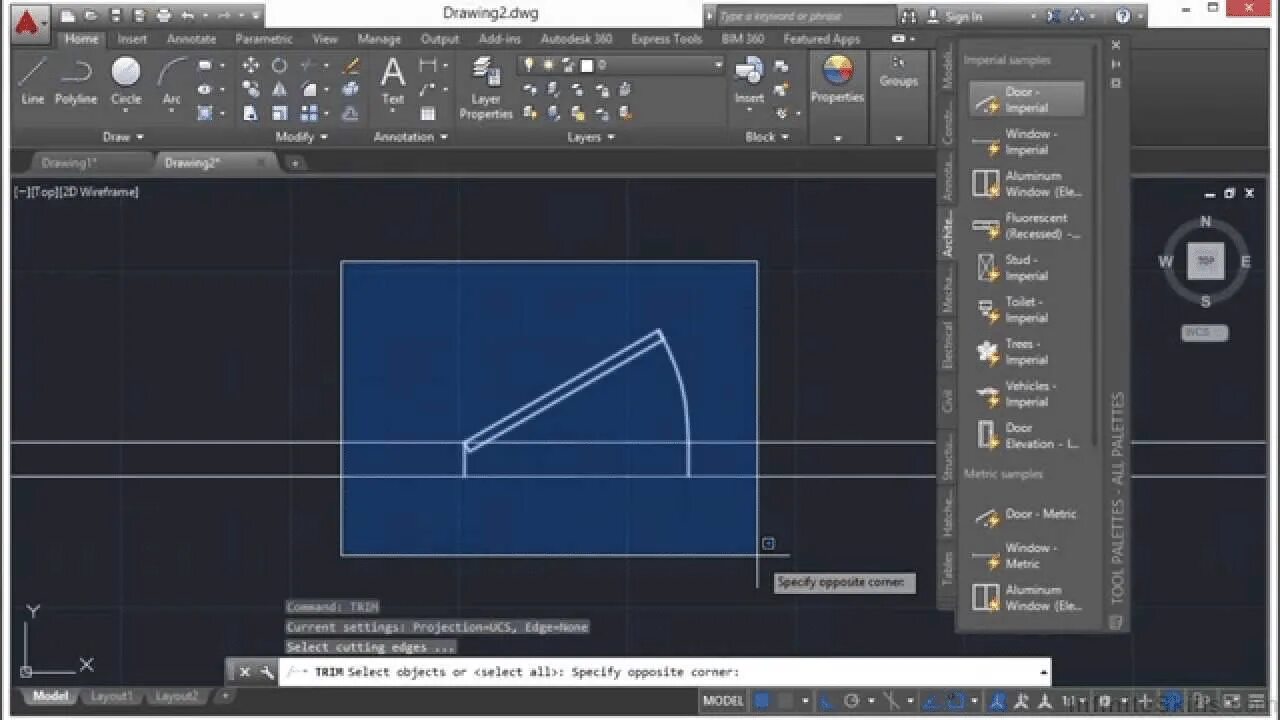1280x720 pixels.
Task: Click the Mirror tool icon
Action: (x=280, y=90)
